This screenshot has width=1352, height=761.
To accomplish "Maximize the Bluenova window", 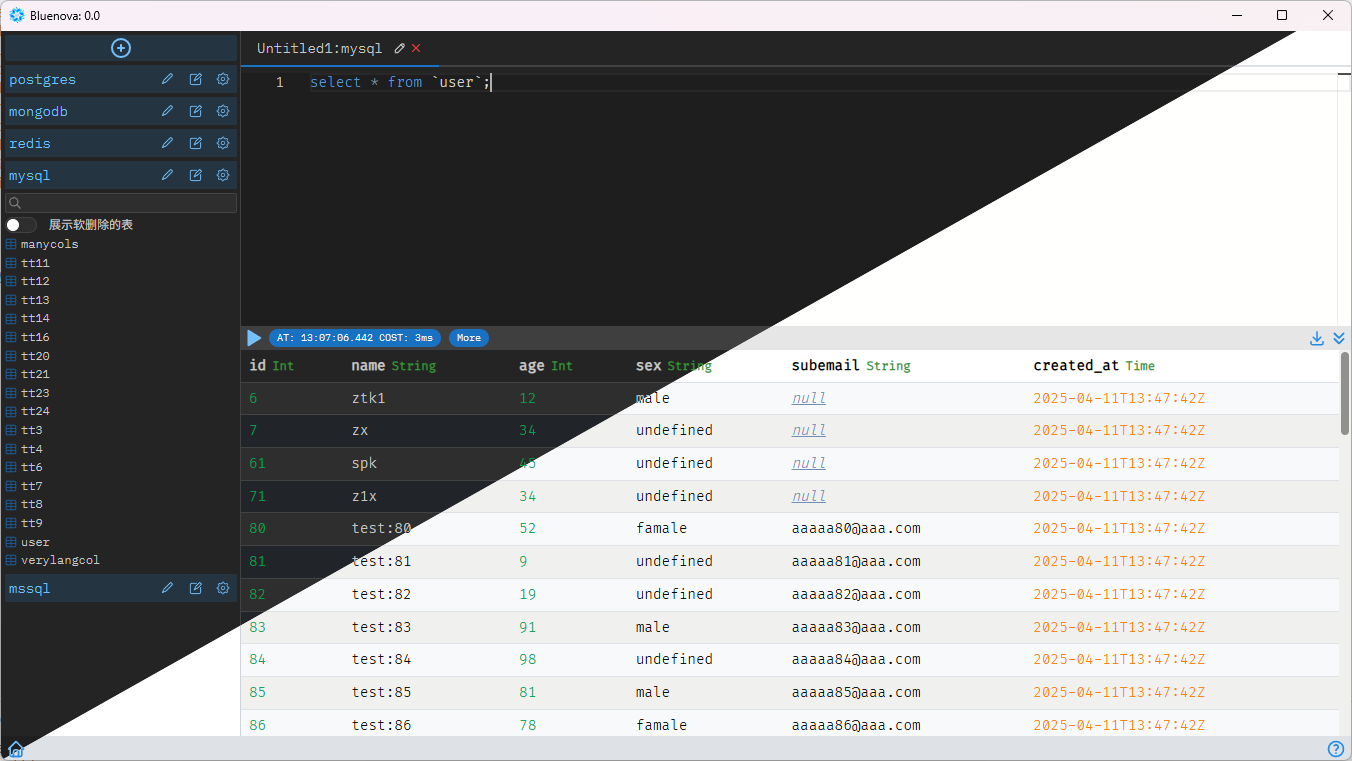I will tap(1282, 15).
